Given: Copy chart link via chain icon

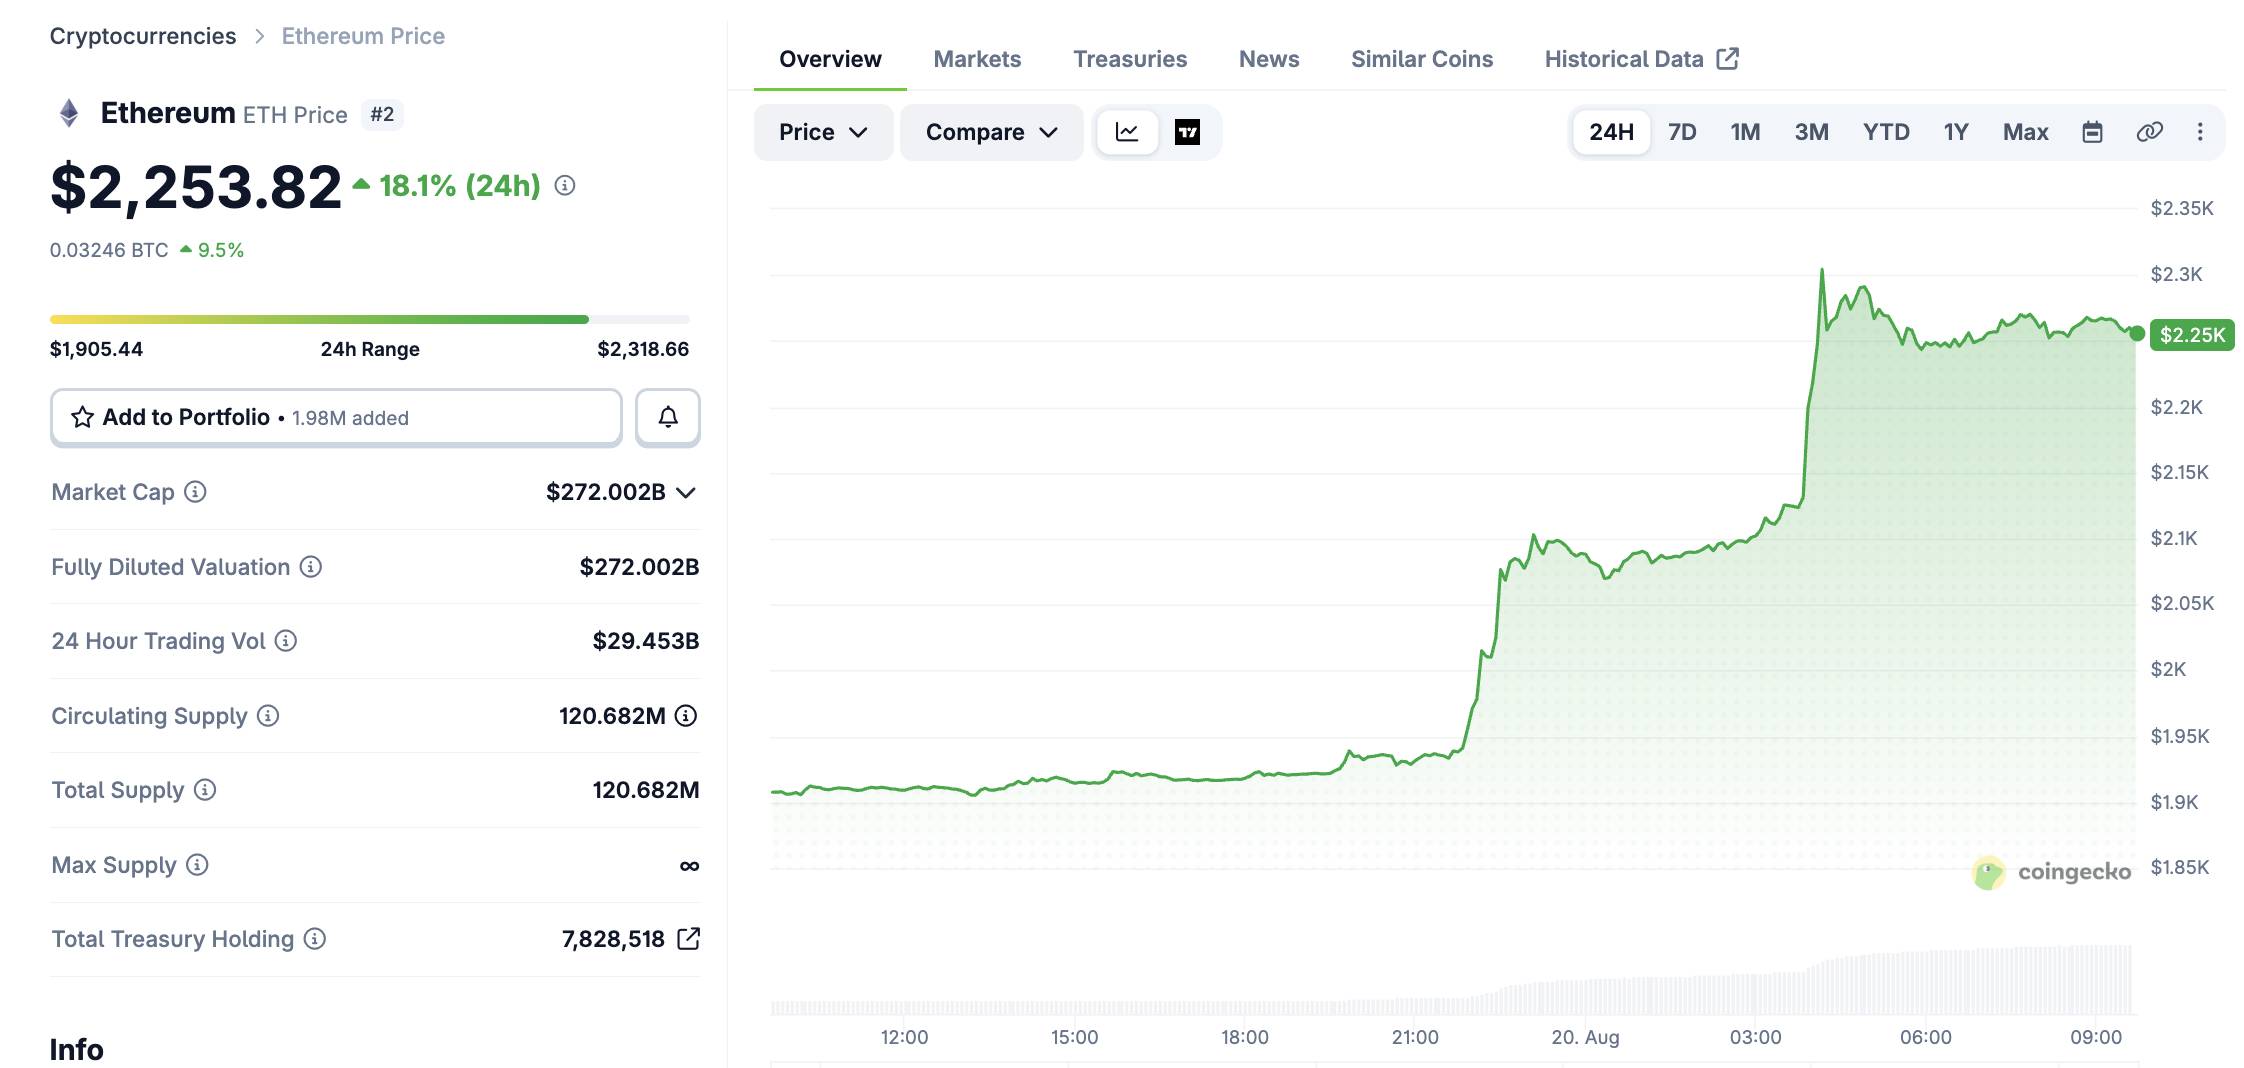Looking at the screenshot, I should (x=2149, y=132).
